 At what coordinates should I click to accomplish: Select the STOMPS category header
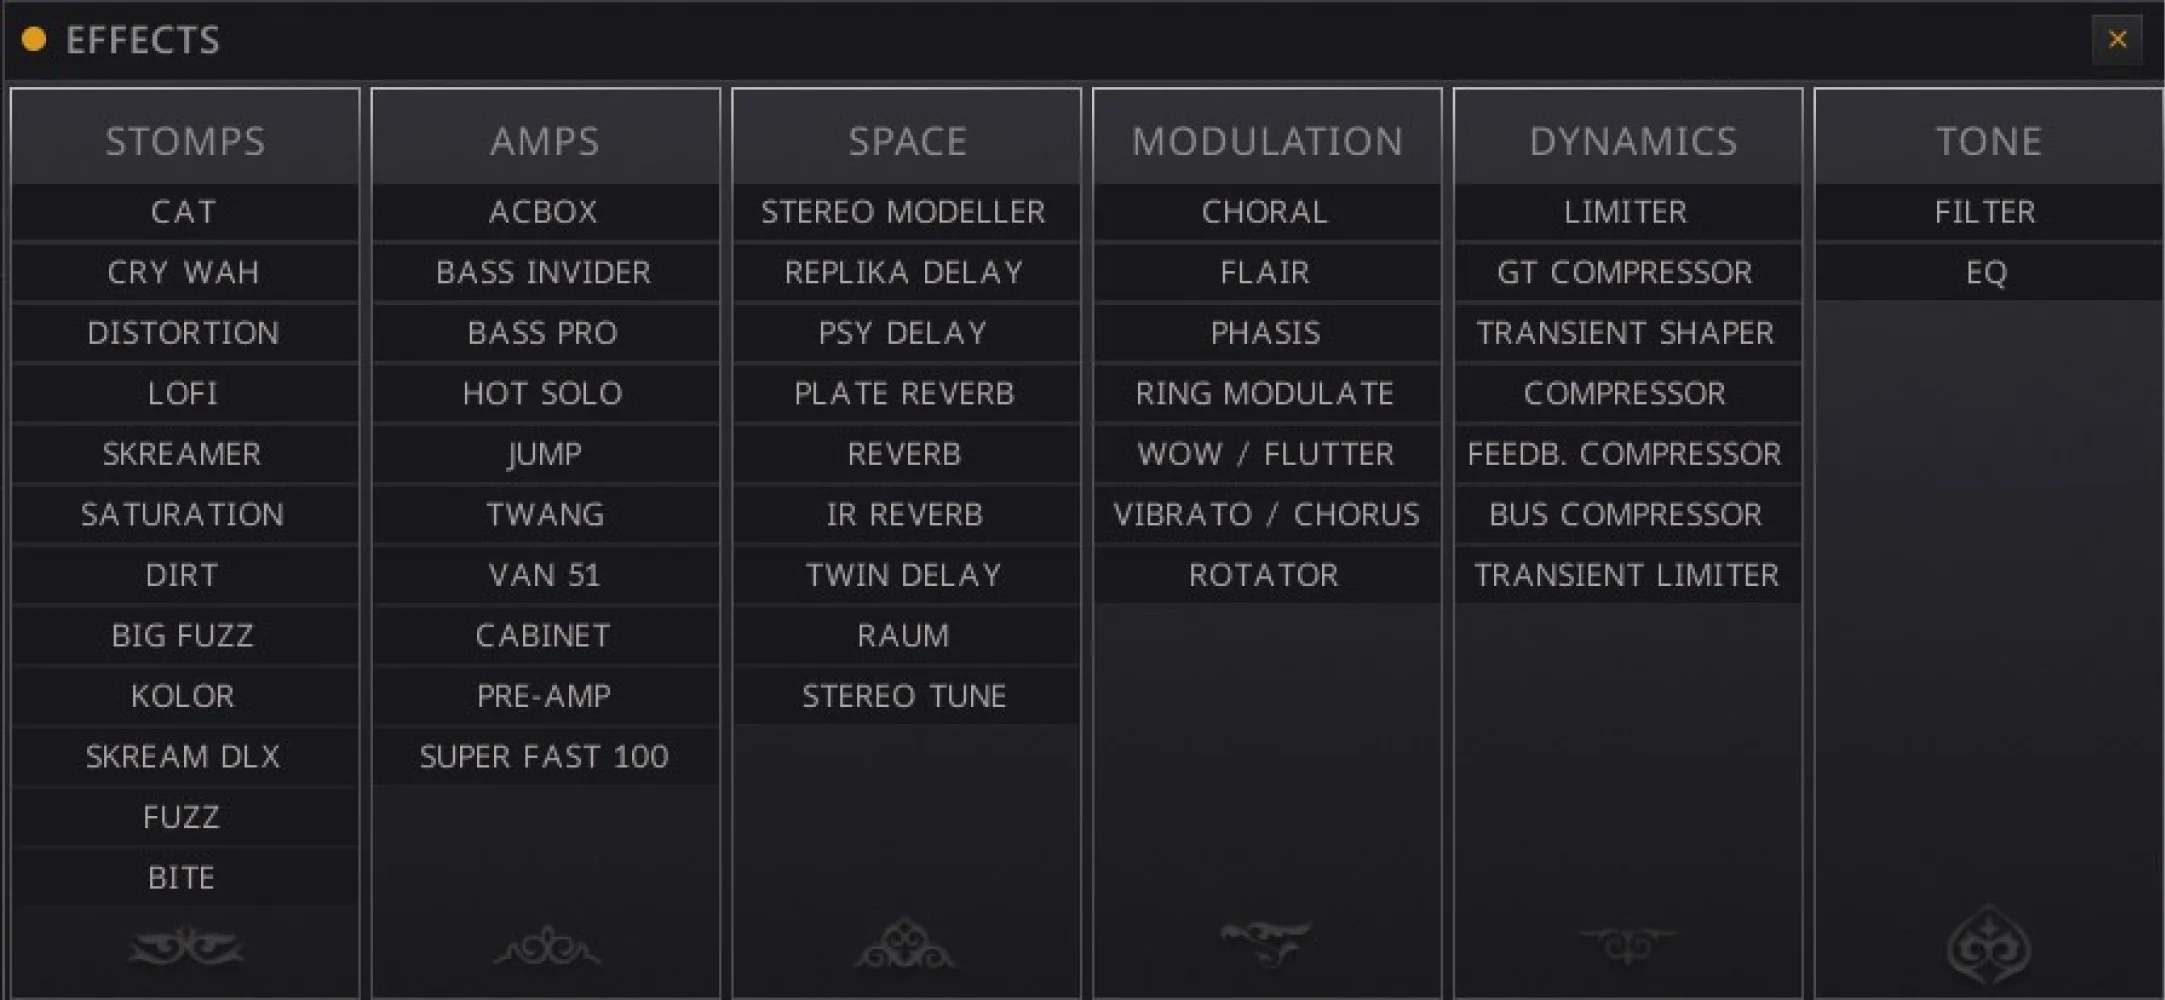click(184, 140)
